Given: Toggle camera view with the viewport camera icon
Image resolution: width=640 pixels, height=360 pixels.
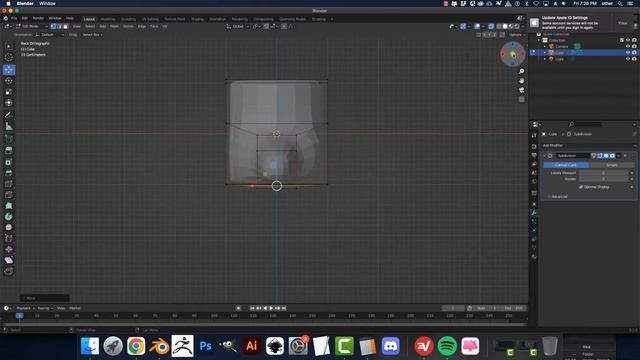Looking at the screenshot, I should pos(521,90).
